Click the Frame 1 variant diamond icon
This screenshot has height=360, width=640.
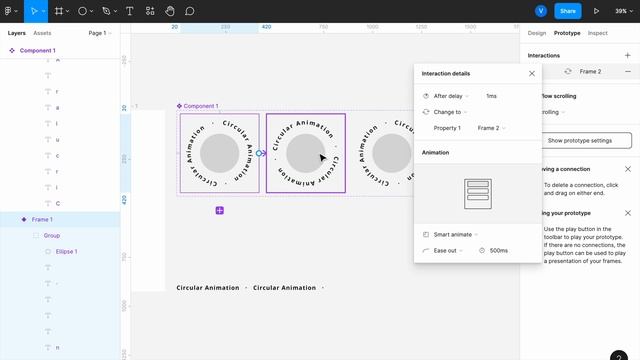pos(24,220)
